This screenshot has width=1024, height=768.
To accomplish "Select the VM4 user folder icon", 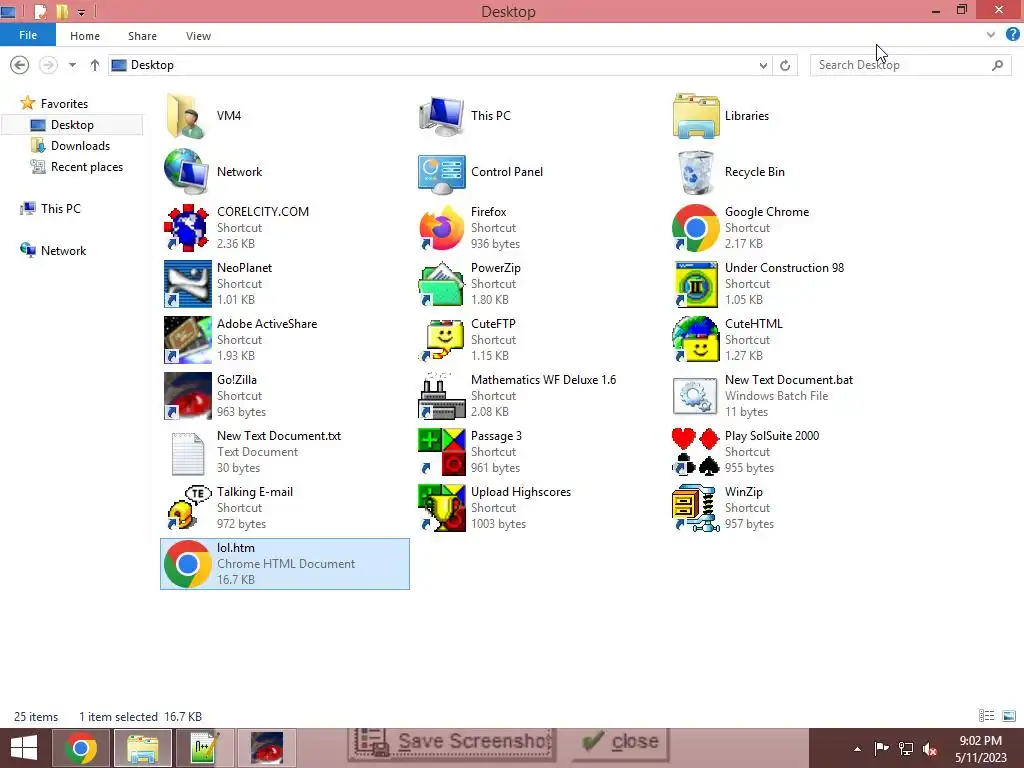I will 187,116.
